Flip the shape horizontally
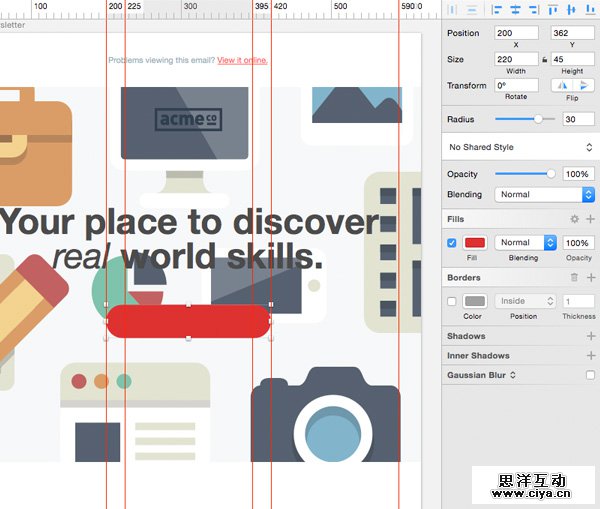The width and height of the screenshot is (600, 509). (x=560, y=86)
